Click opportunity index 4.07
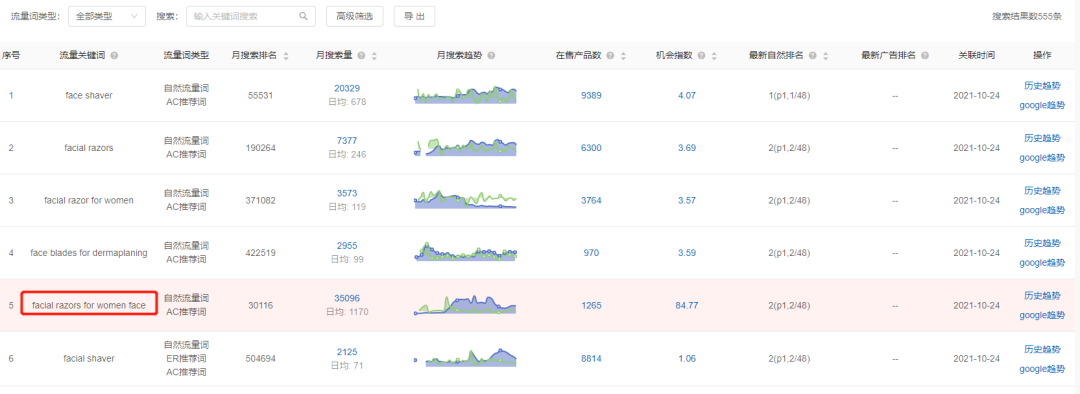Image resolution: width=1080 pixels, height=394 pixels. tap(687, 96)
